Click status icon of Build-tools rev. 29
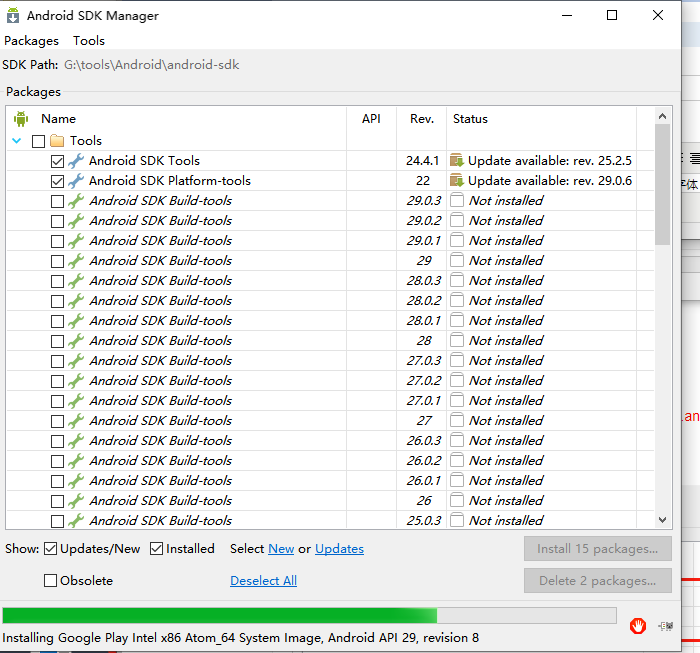The image size is (700, 653). (457, 260)
